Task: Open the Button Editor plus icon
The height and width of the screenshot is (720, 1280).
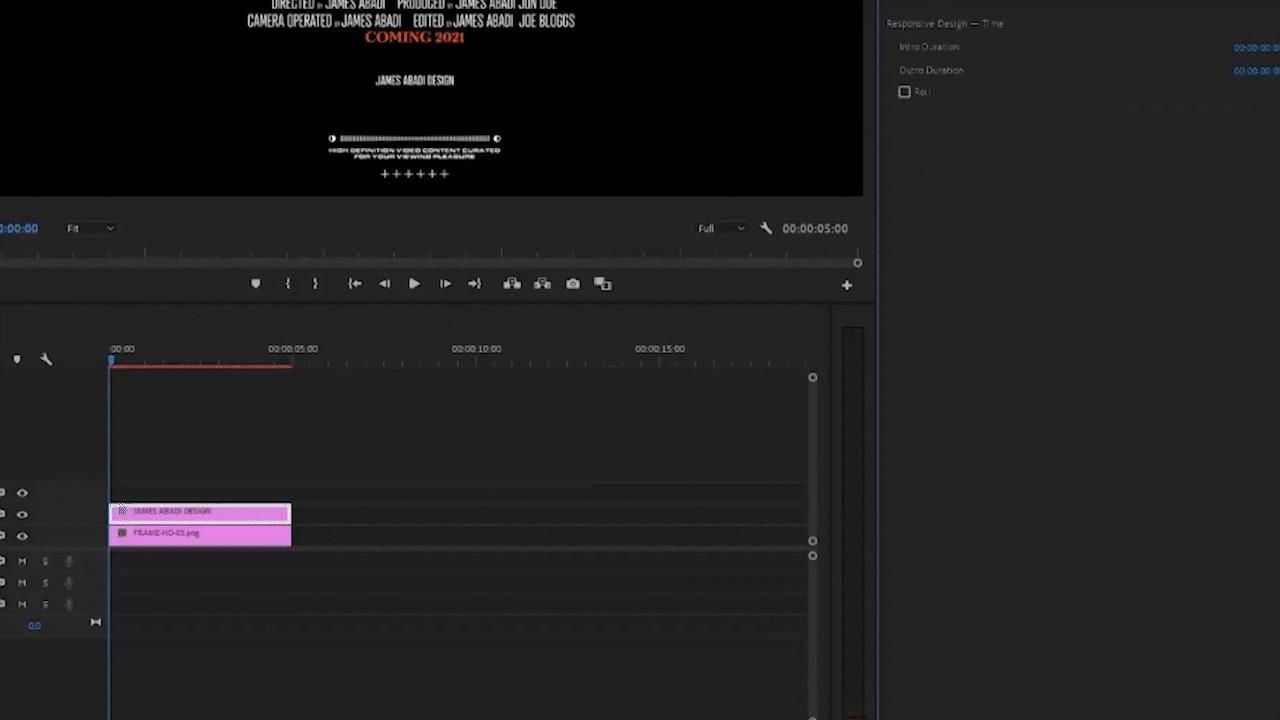Action: (847, 285)
